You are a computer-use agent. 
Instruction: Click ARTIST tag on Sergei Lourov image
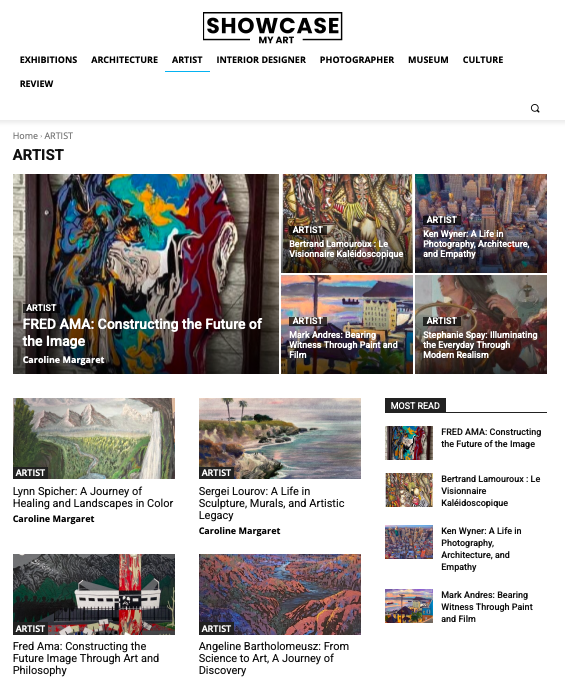click(x=216, y=473)
